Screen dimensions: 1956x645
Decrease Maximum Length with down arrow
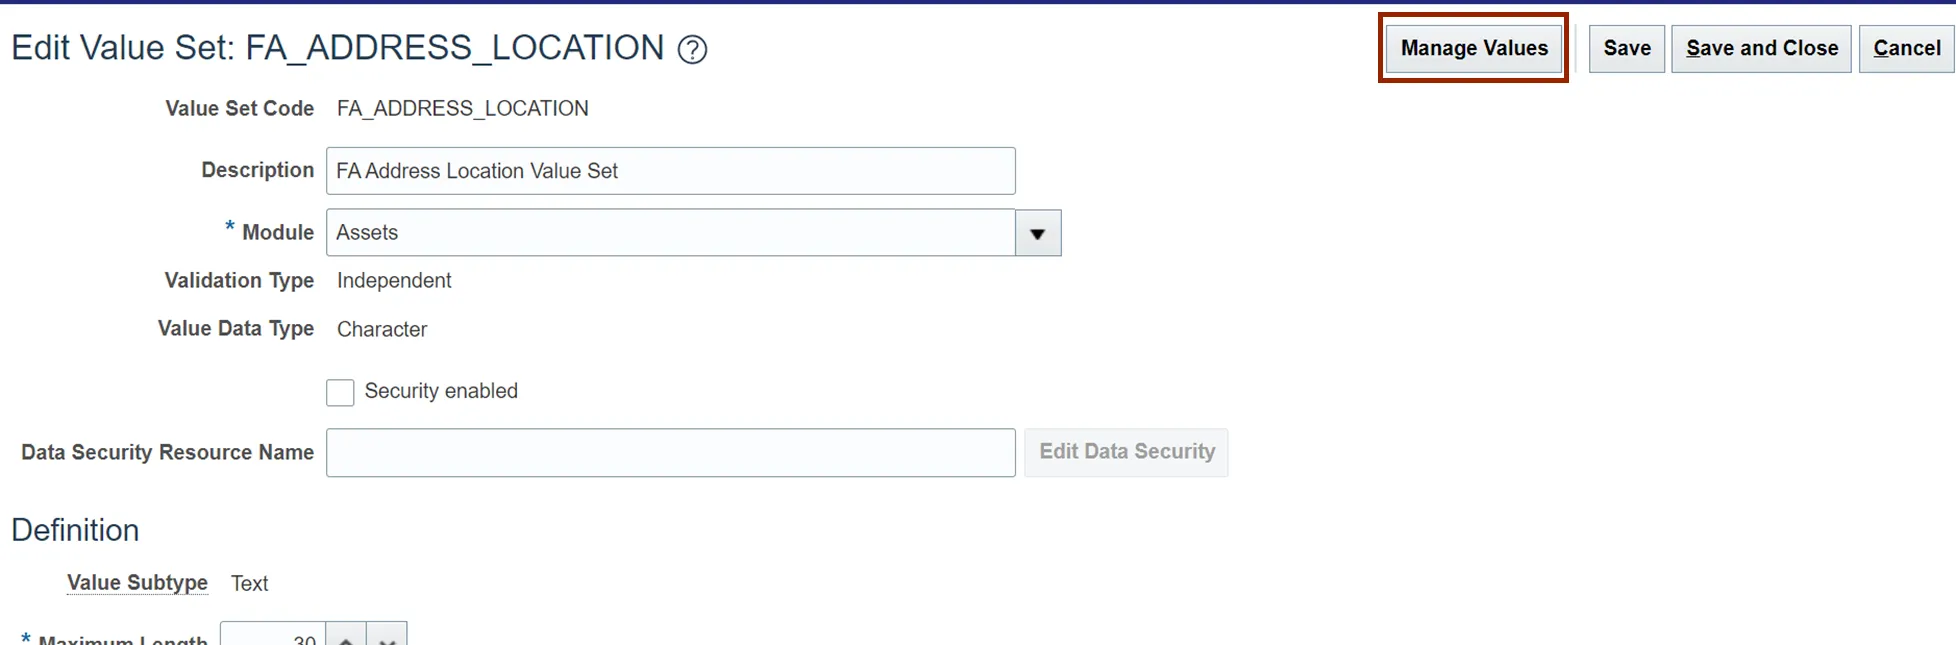(x=387, y=635)
